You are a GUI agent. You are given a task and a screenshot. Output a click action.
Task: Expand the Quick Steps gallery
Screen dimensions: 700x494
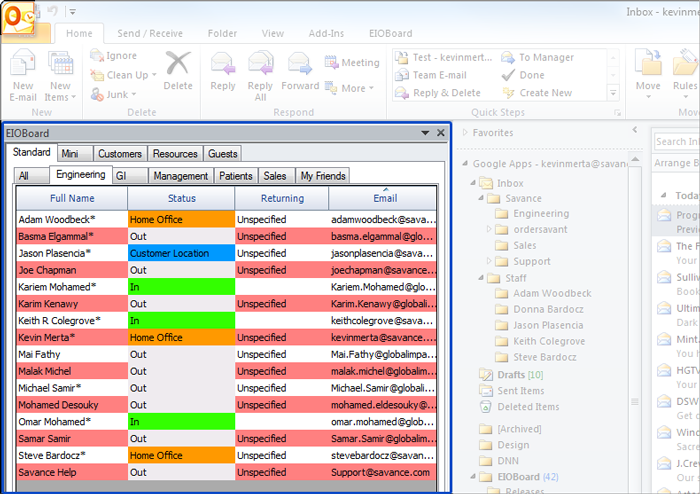(x=613, y=93)
